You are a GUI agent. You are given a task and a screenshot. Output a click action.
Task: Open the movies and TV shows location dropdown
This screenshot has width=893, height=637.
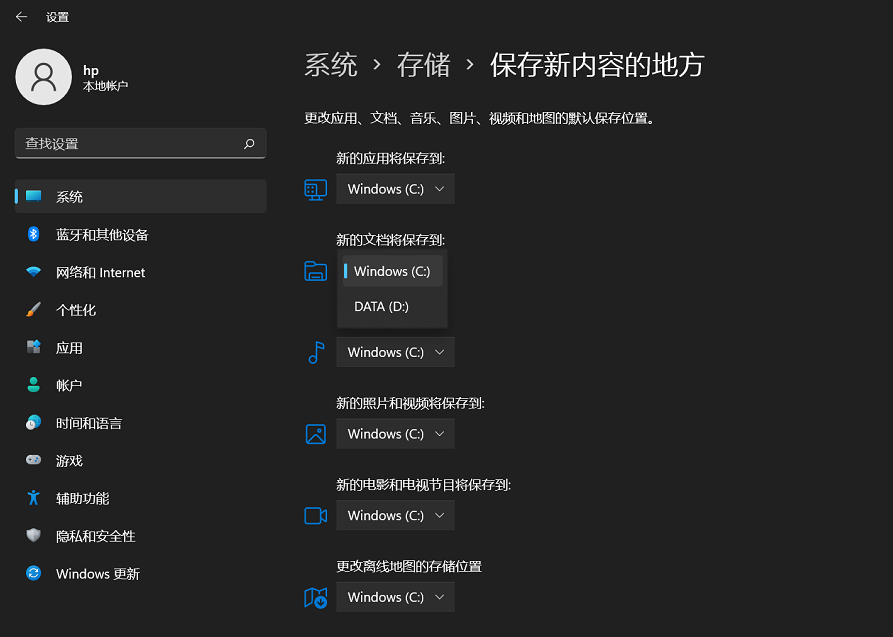[395, 515]
